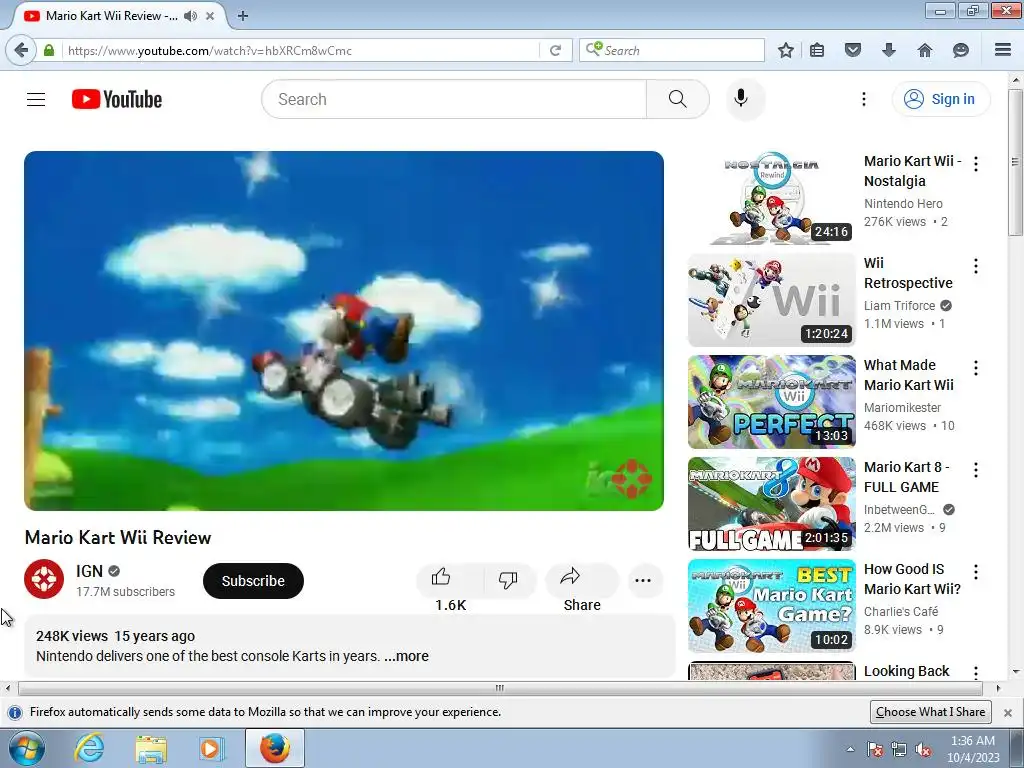Image resolution: width=1024 pixels, height=768 pixels.
Task: Click Liam Triforce channel name
Action: tap(899, 306)
